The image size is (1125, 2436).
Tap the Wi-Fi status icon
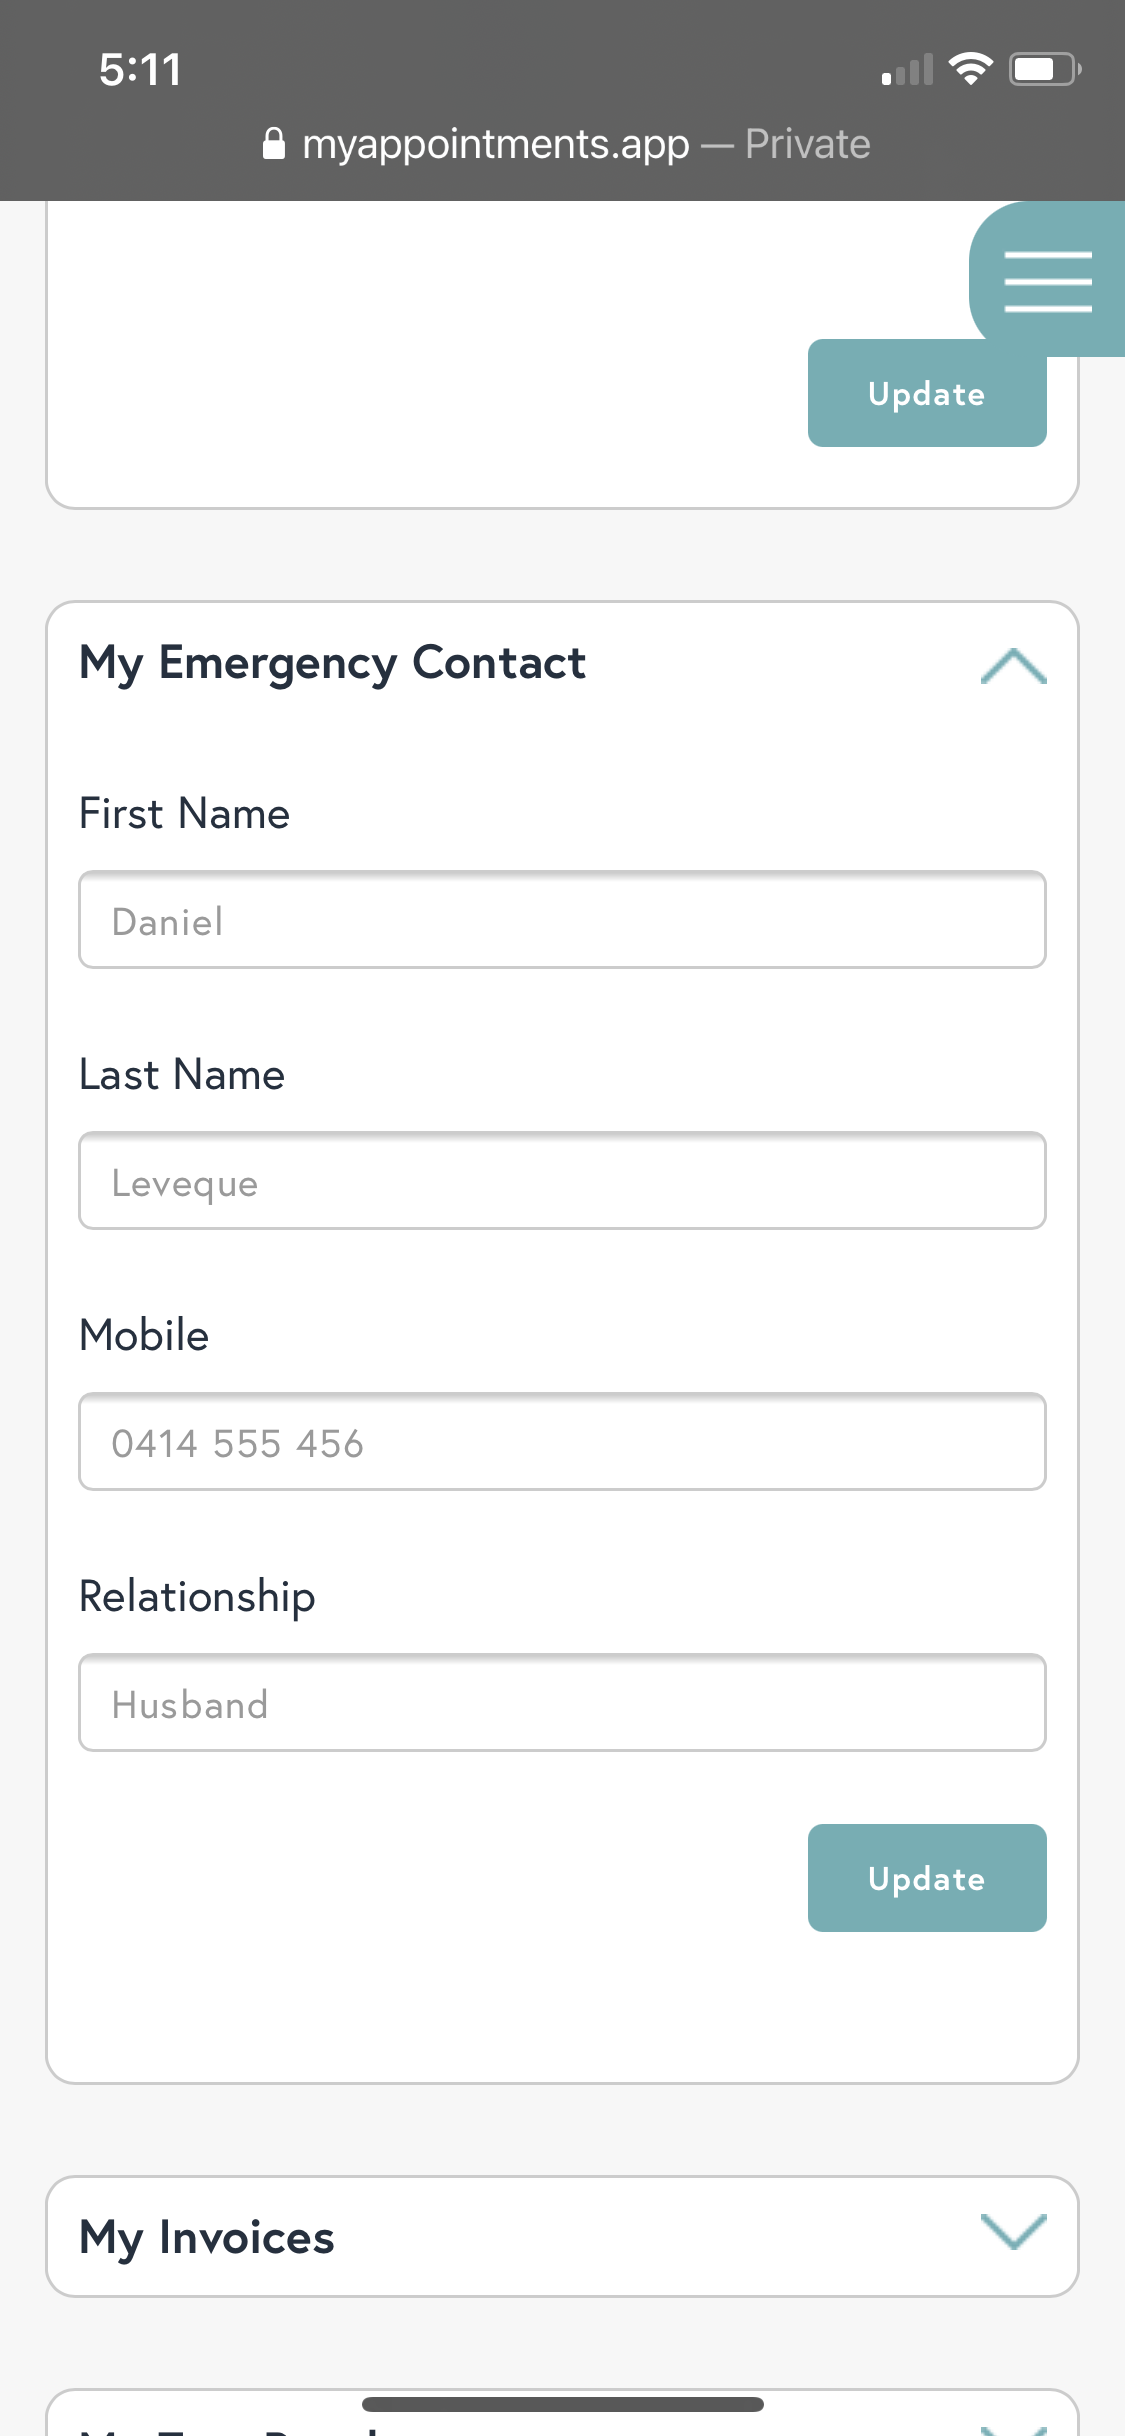coord(969,69)
